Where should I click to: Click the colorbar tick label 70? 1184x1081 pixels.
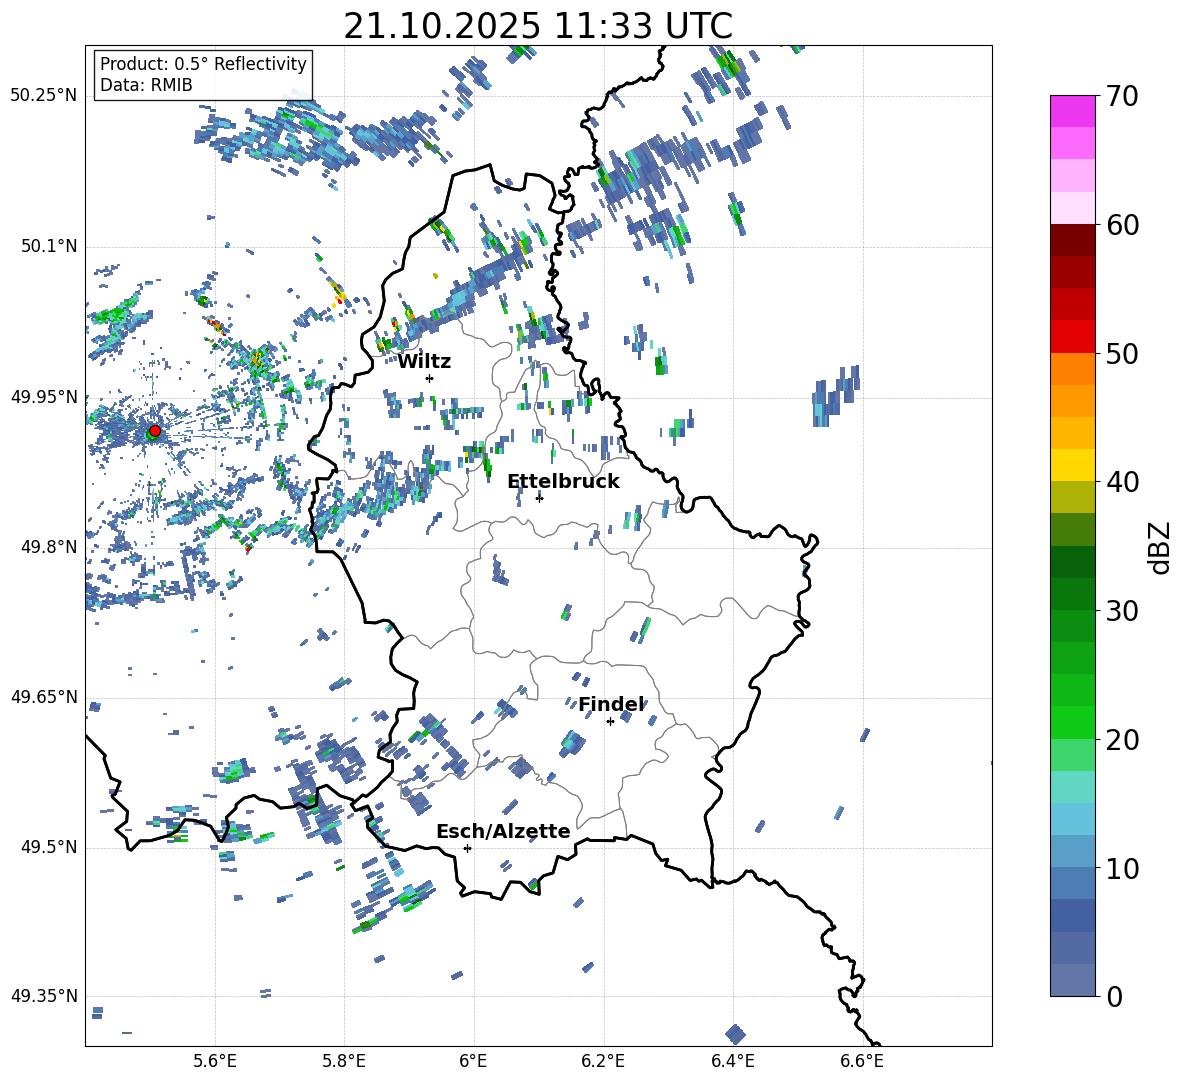(x=1121, y=97)
